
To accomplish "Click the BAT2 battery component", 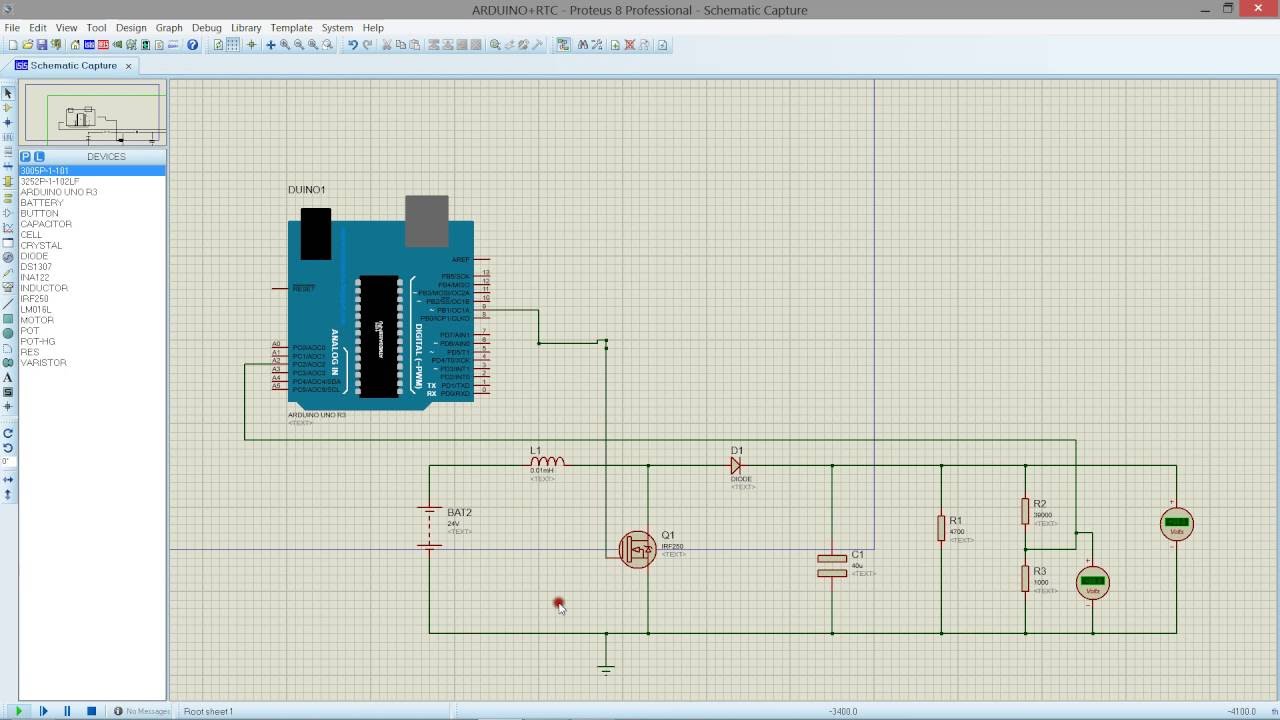I will 429,527.
